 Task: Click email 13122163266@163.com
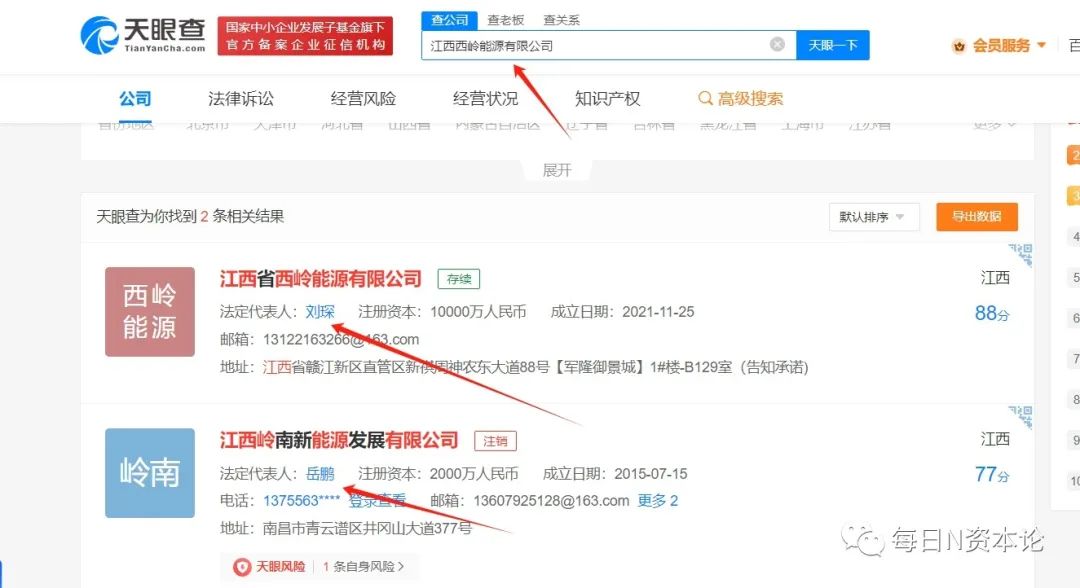point(341,339)
